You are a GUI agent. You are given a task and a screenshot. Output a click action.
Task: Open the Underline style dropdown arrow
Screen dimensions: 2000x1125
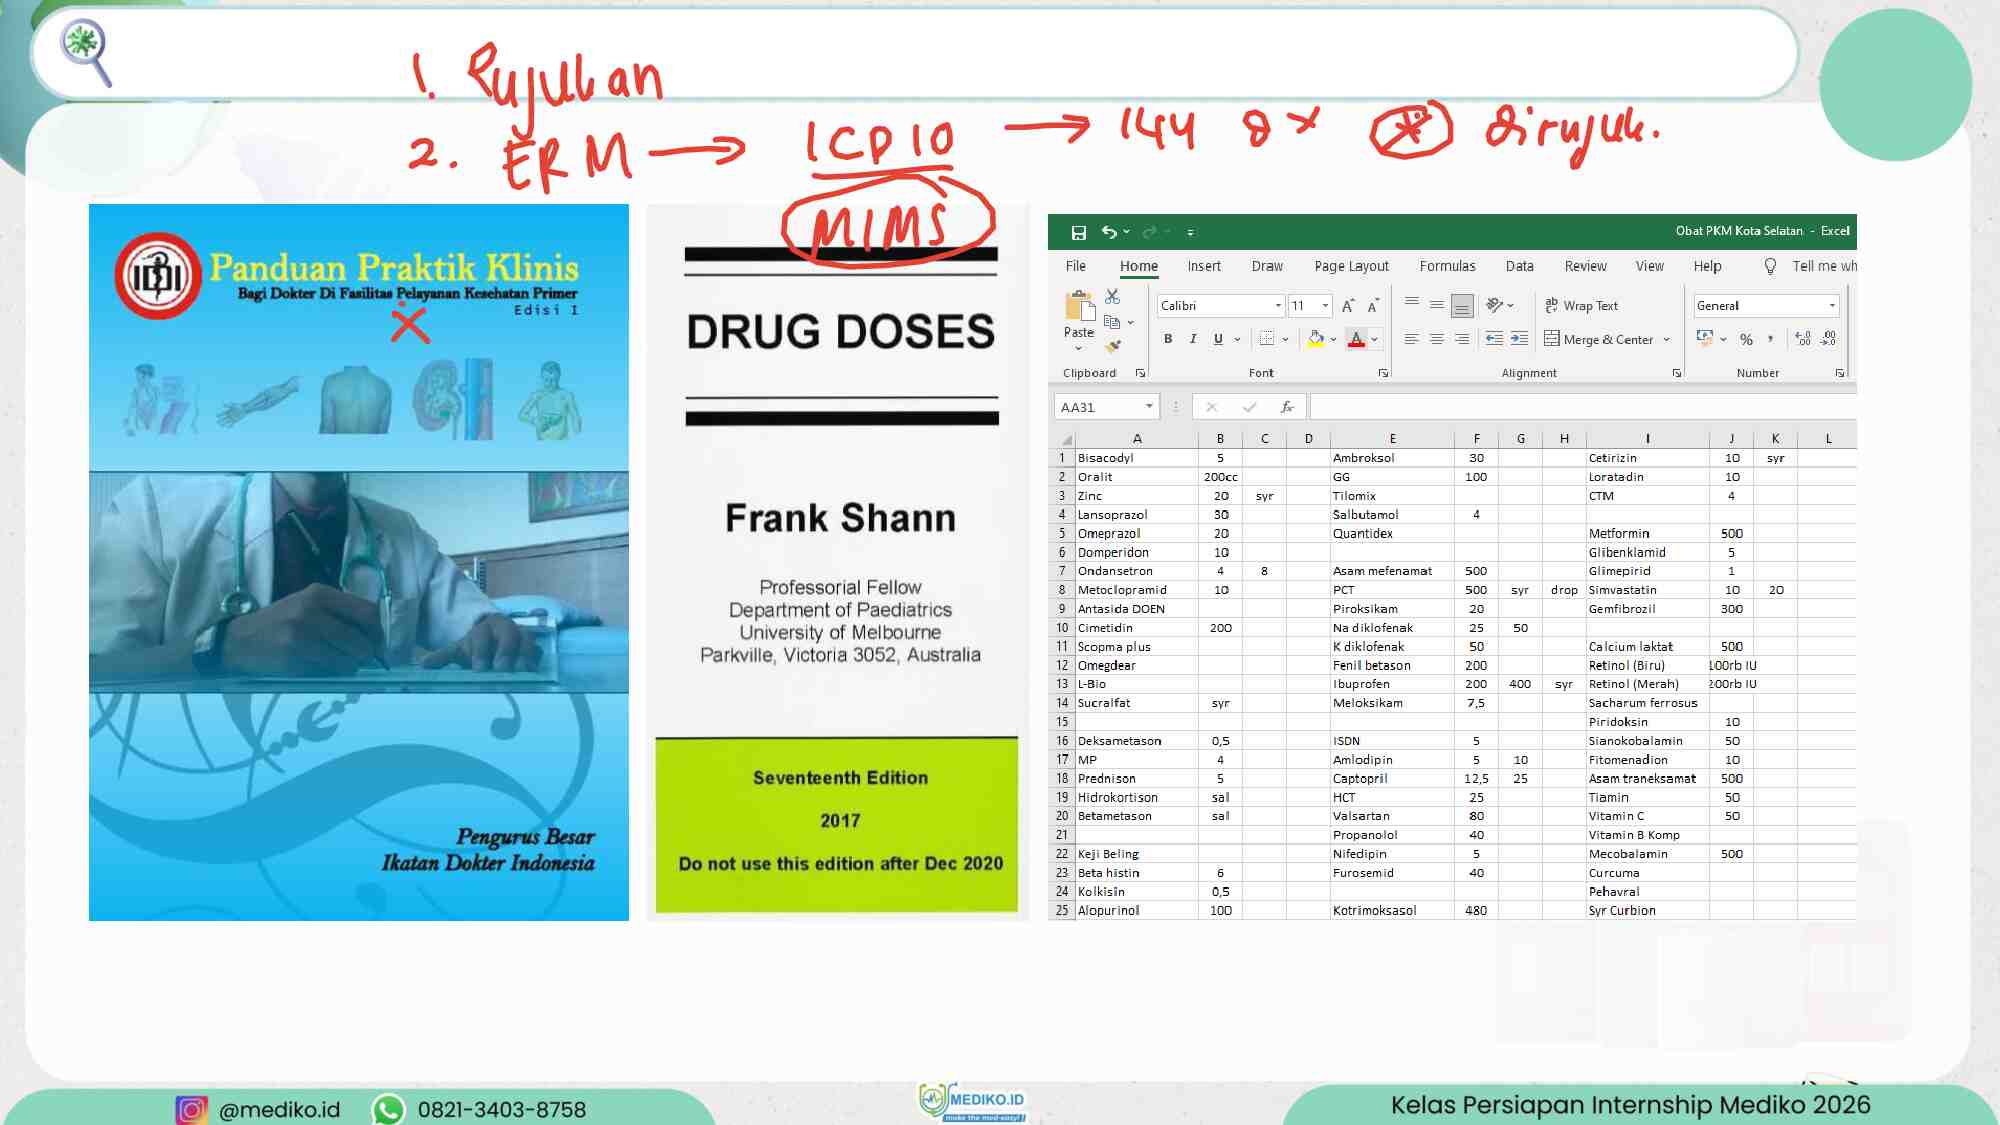pyautogui.click(x=1238, y=339)
